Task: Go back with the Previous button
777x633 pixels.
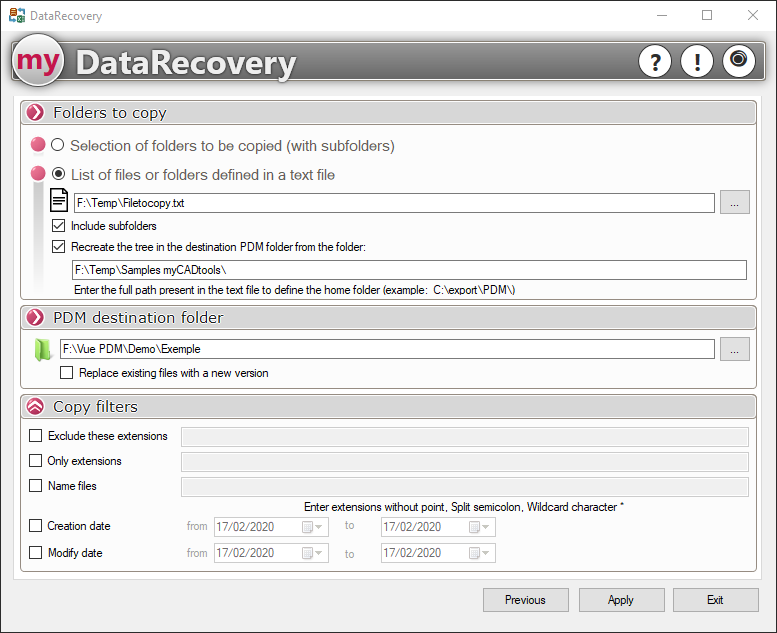Action: coord(525,600)
